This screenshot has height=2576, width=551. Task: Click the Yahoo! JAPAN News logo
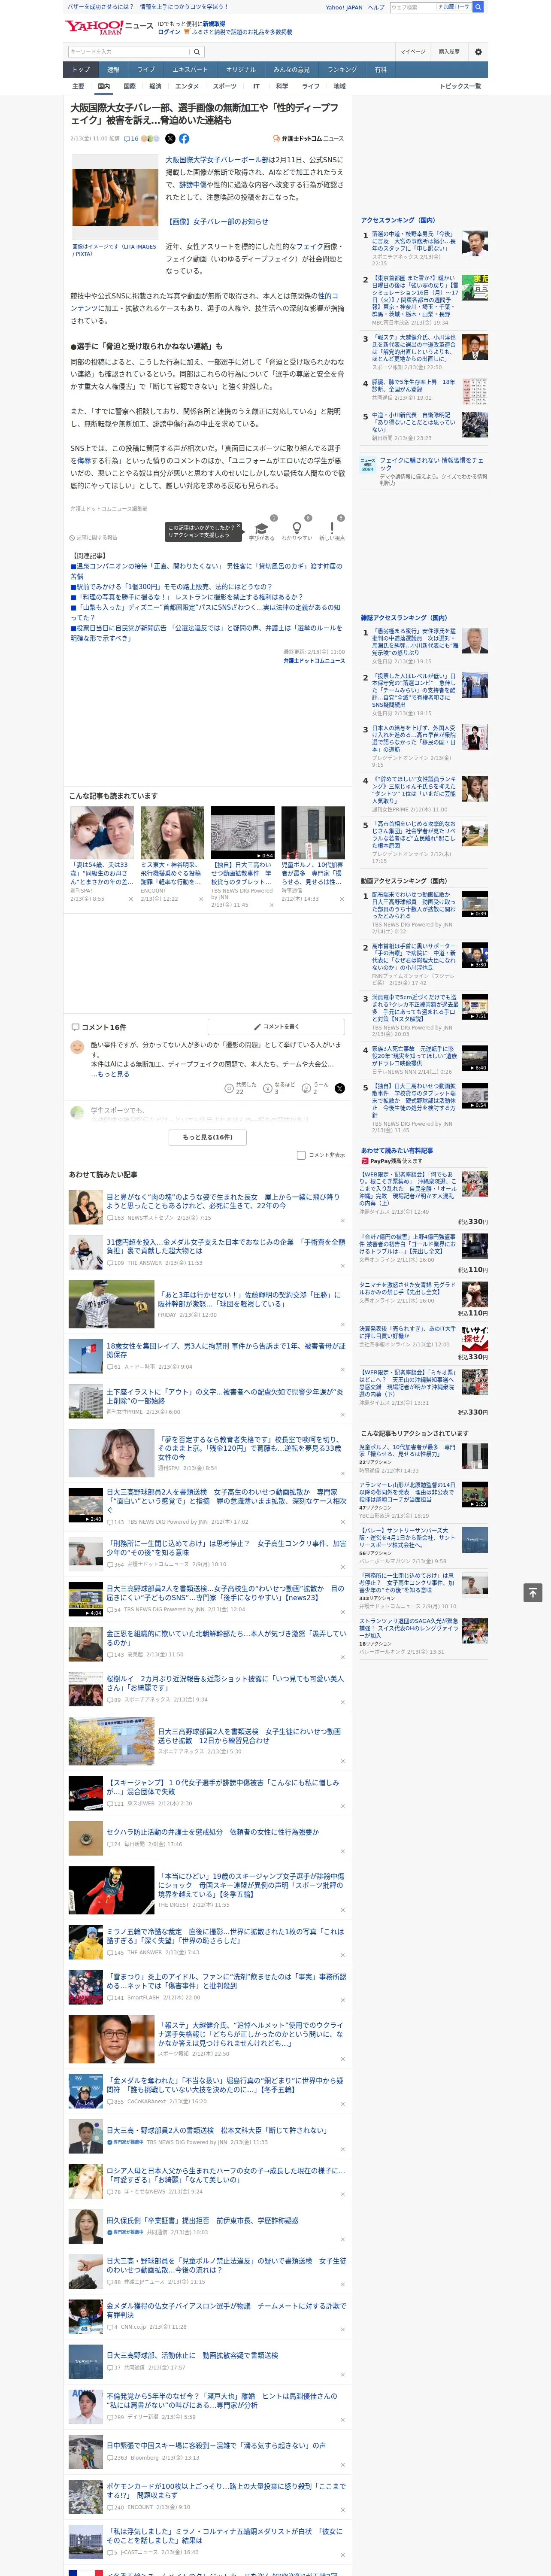[110, 27]
